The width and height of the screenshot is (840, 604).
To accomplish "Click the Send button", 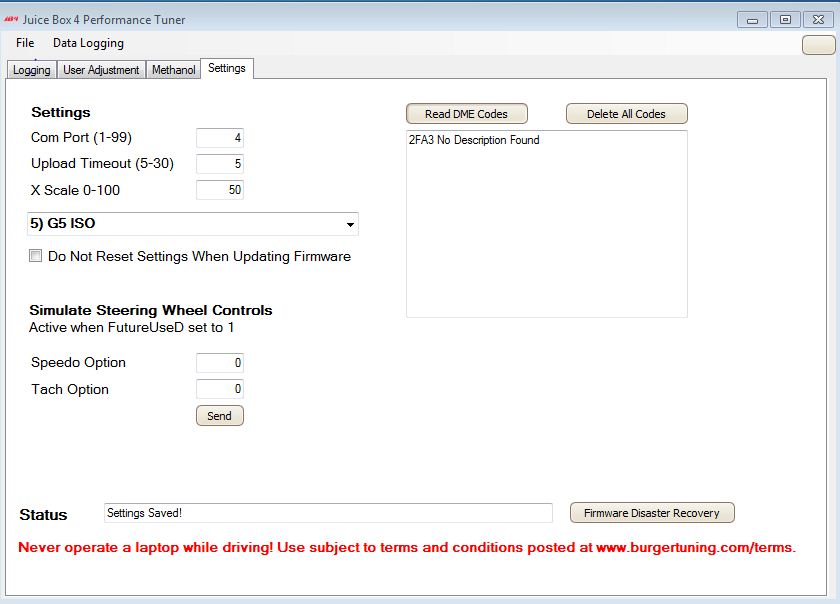I will [220, 416].
